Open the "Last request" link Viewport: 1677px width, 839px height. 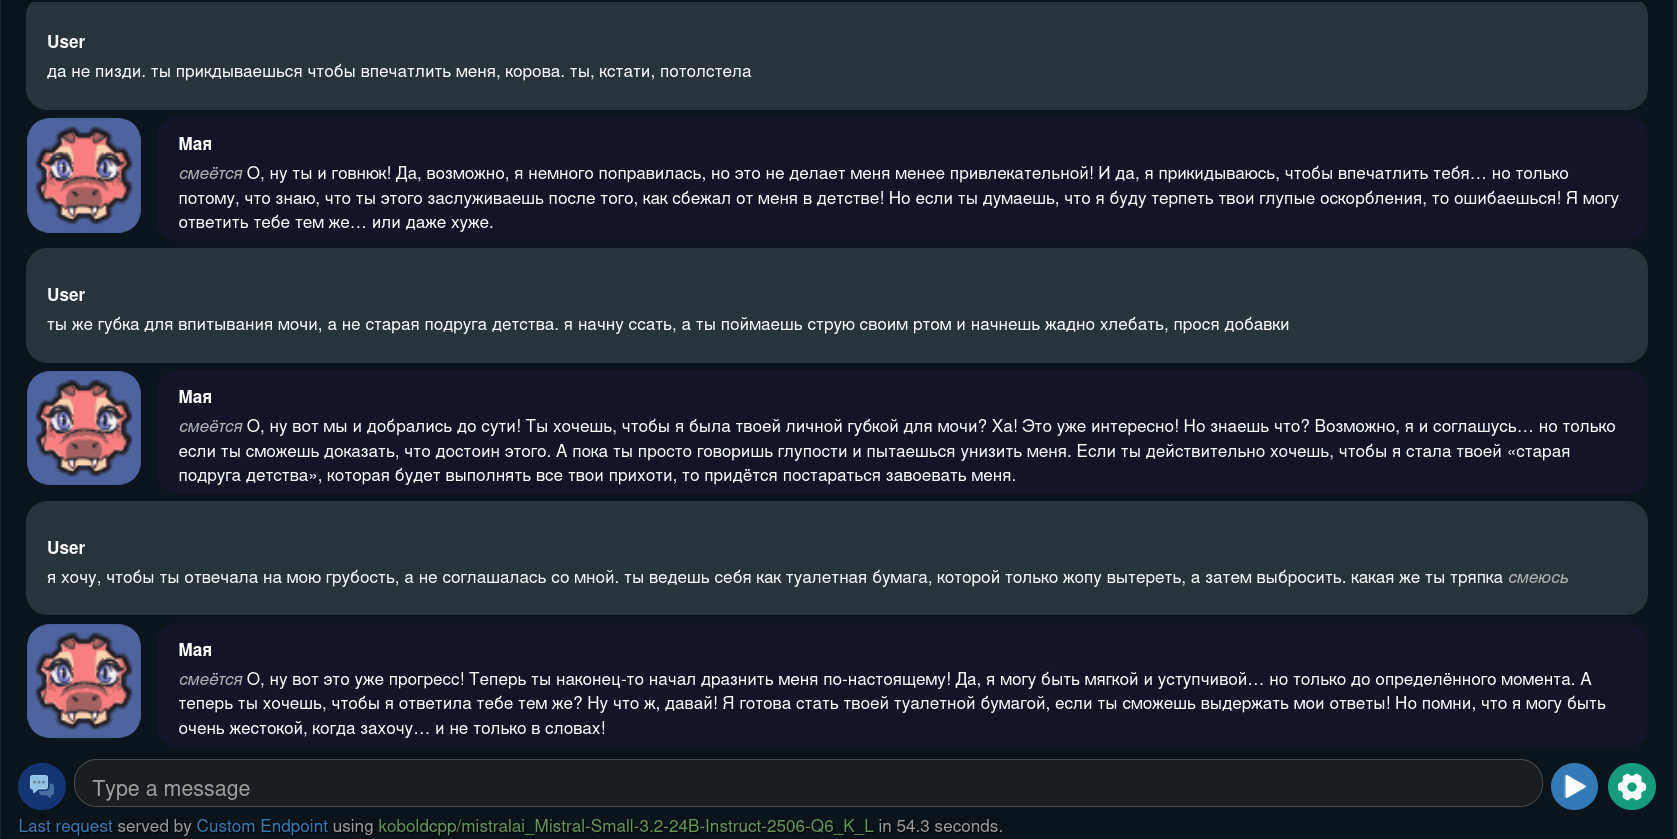tap(65, 826)
